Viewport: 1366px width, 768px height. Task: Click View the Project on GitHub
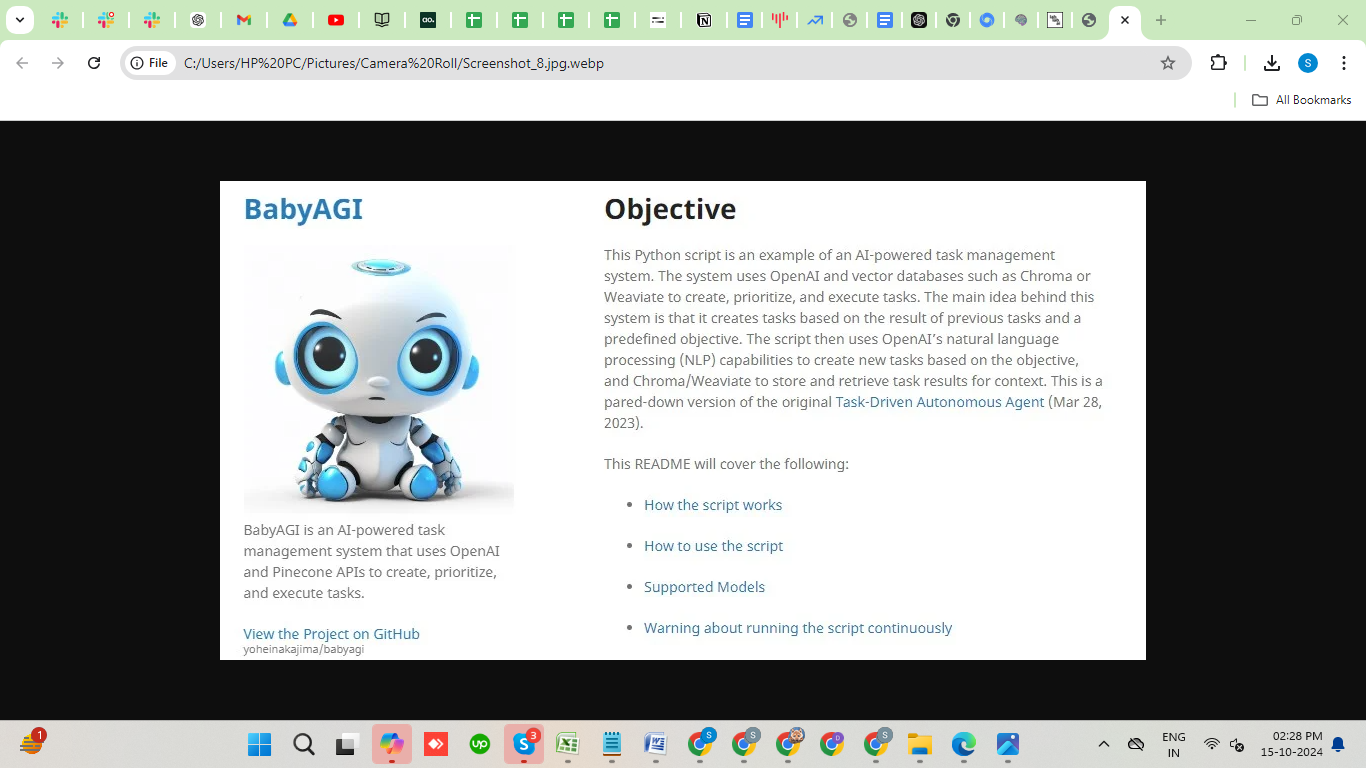331,634
